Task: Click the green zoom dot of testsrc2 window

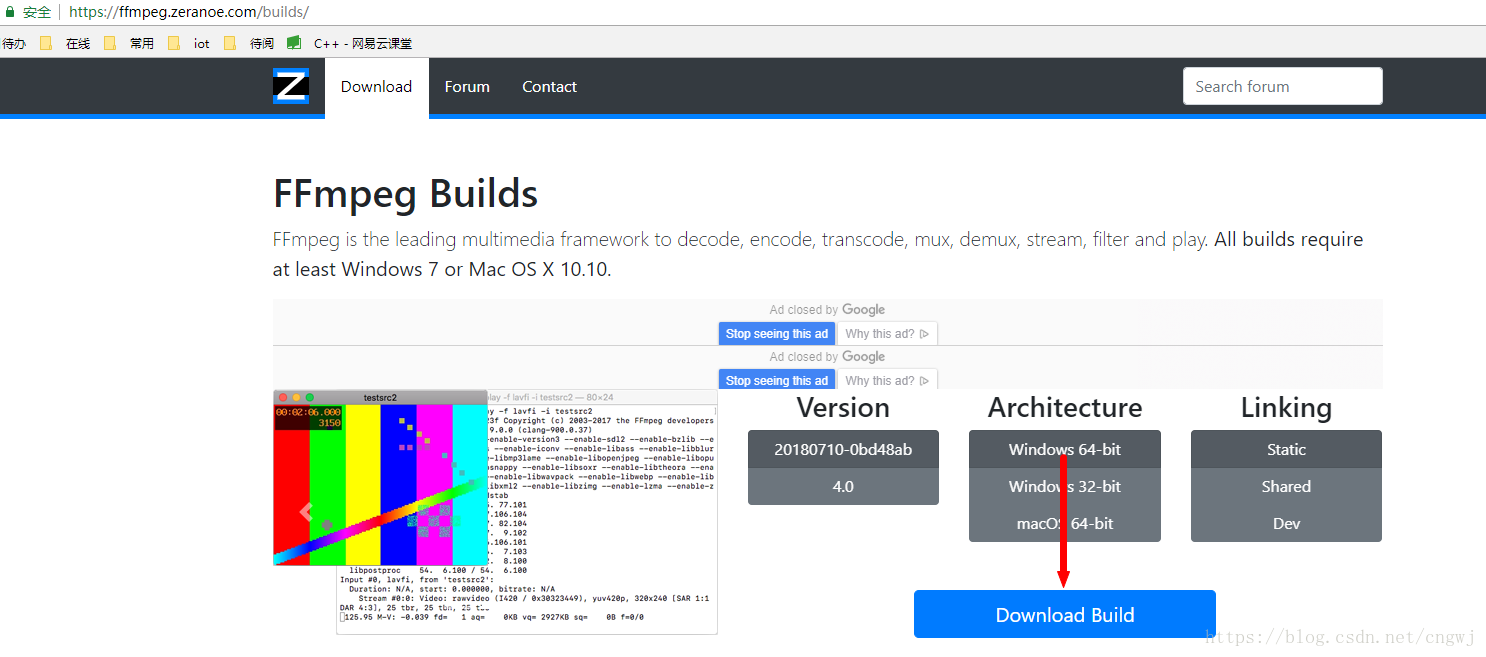Action: click(x=310, y=397)
